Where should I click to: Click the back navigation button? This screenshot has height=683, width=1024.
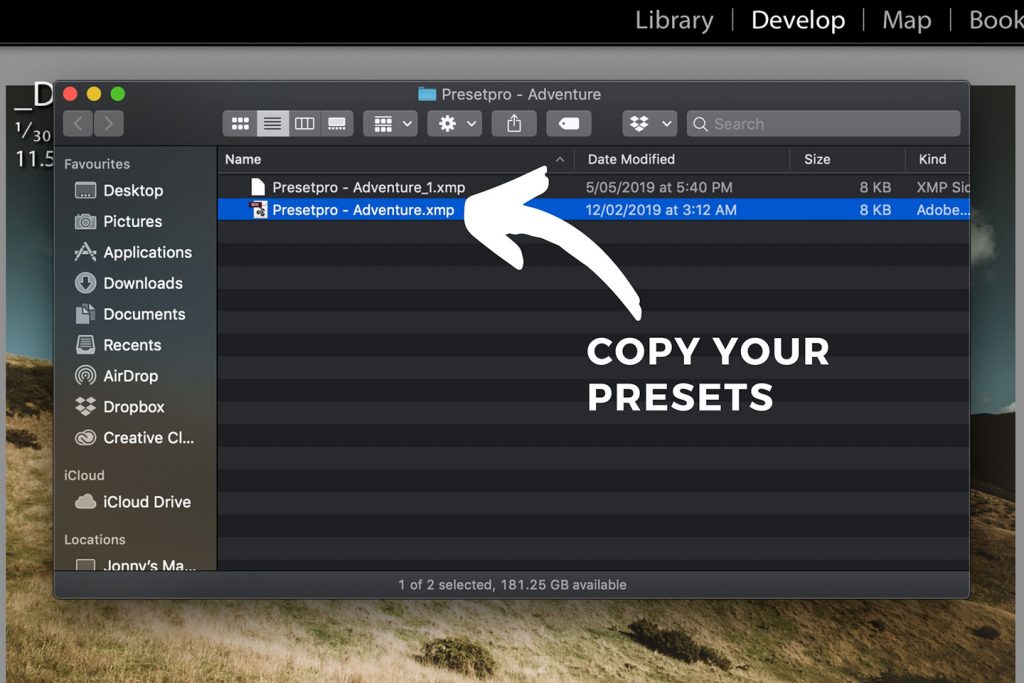[x=77, y=123]
